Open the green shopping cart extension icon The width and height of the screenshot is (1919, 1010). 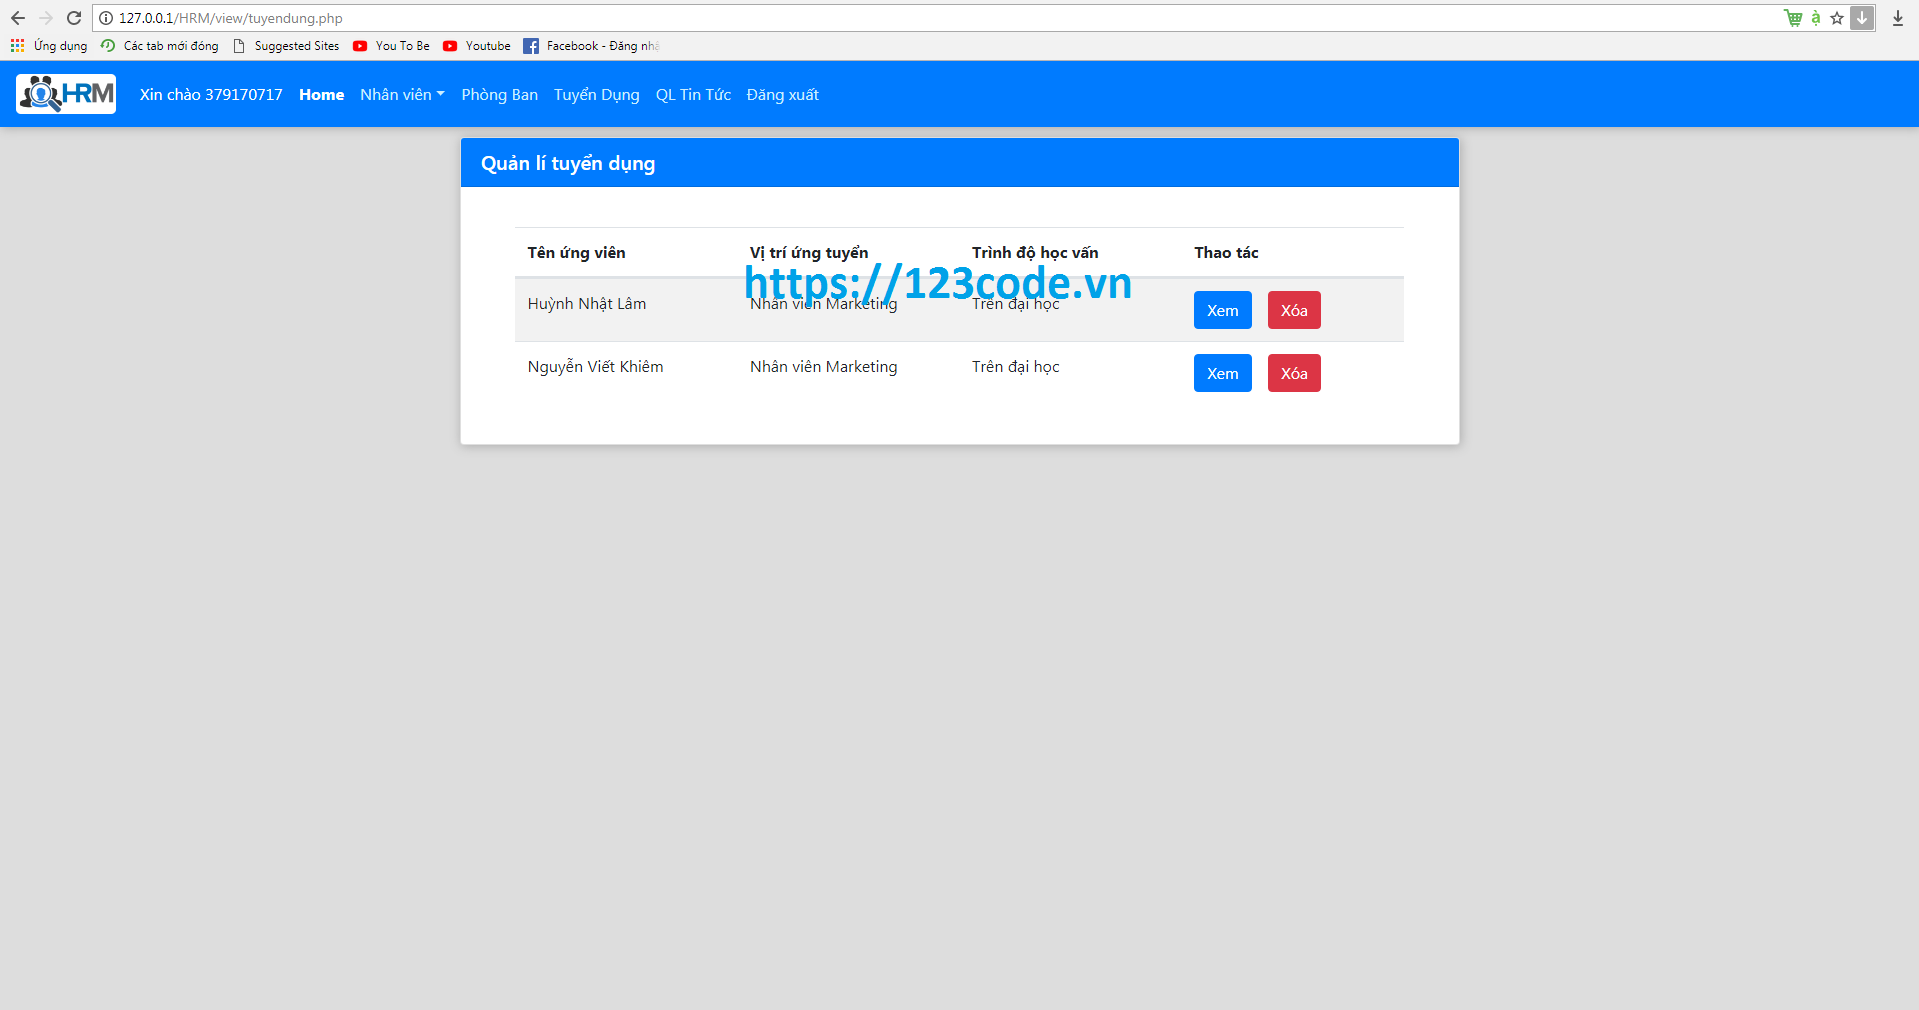click(1793, 18)
